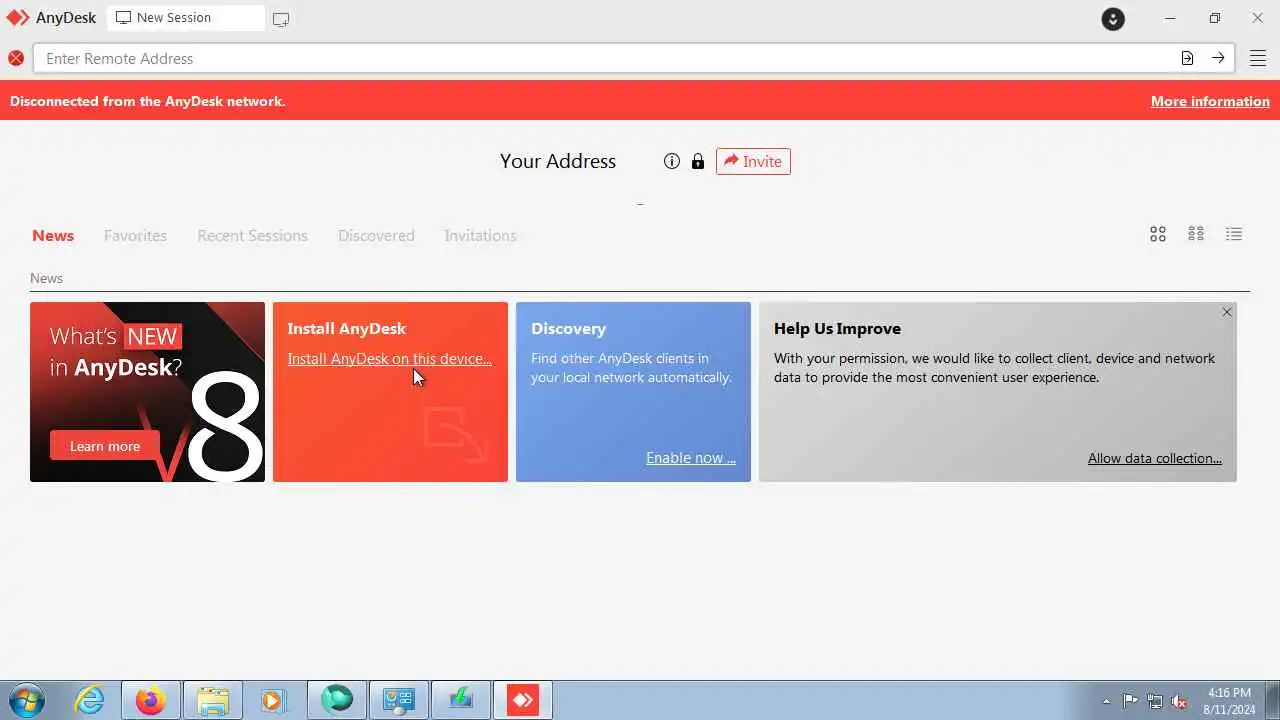Viewport: 1280px width, 720px height.
Task: Click the network tray icon
Action: (x=1155, y=701)
